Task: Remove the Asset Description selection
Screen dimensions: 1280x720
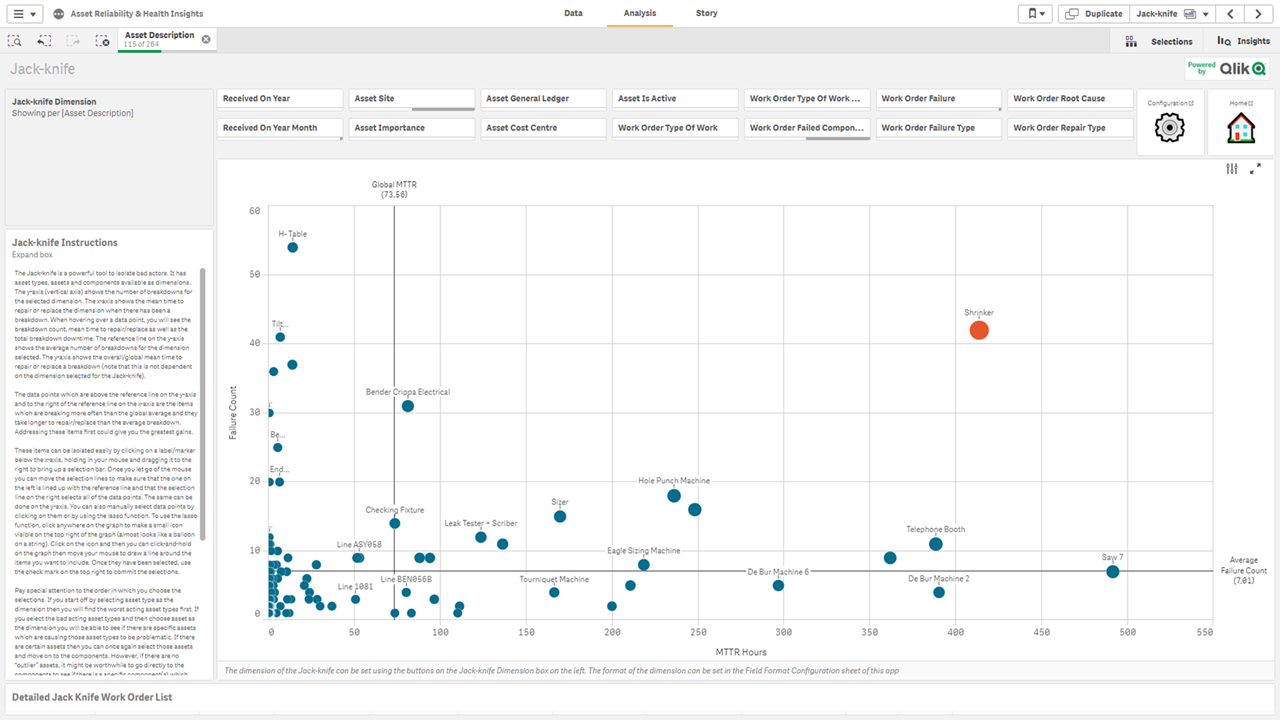Action: [206, 39]
